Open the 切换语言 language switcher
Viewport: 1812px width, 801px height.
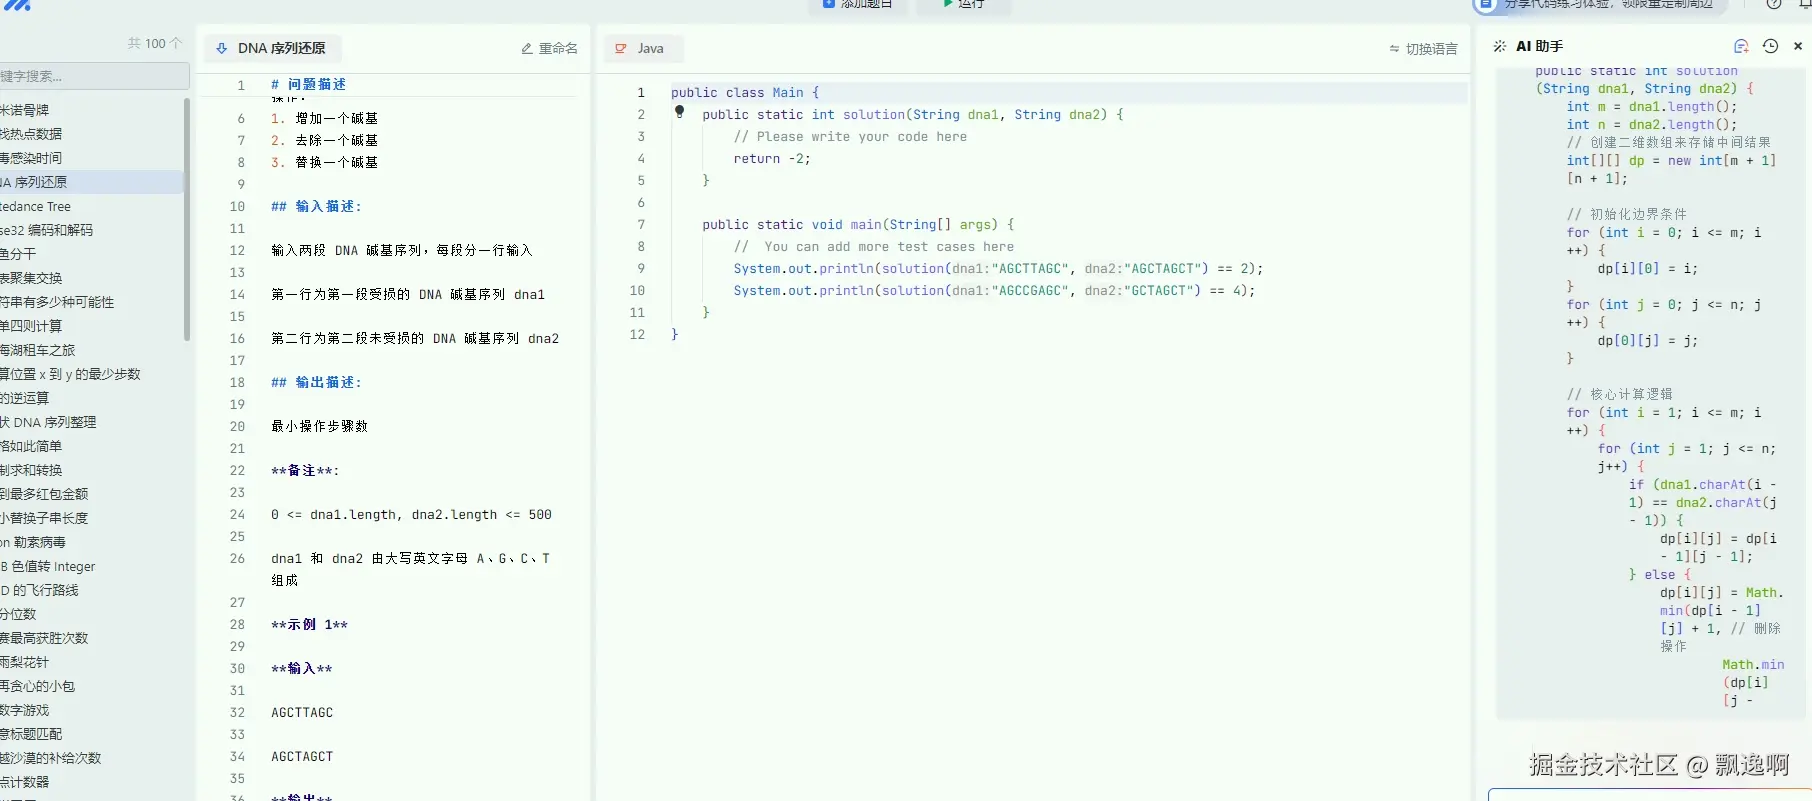coord(1423,48)
